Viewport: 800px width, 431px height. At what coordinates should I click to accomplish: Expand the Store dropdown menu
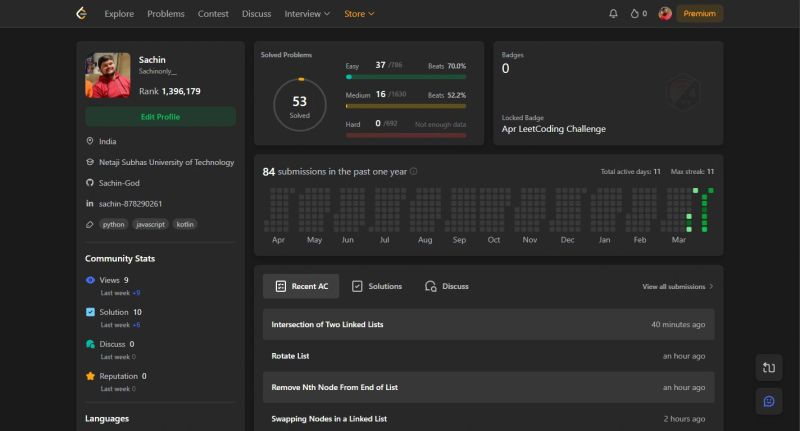pos(359,14)
